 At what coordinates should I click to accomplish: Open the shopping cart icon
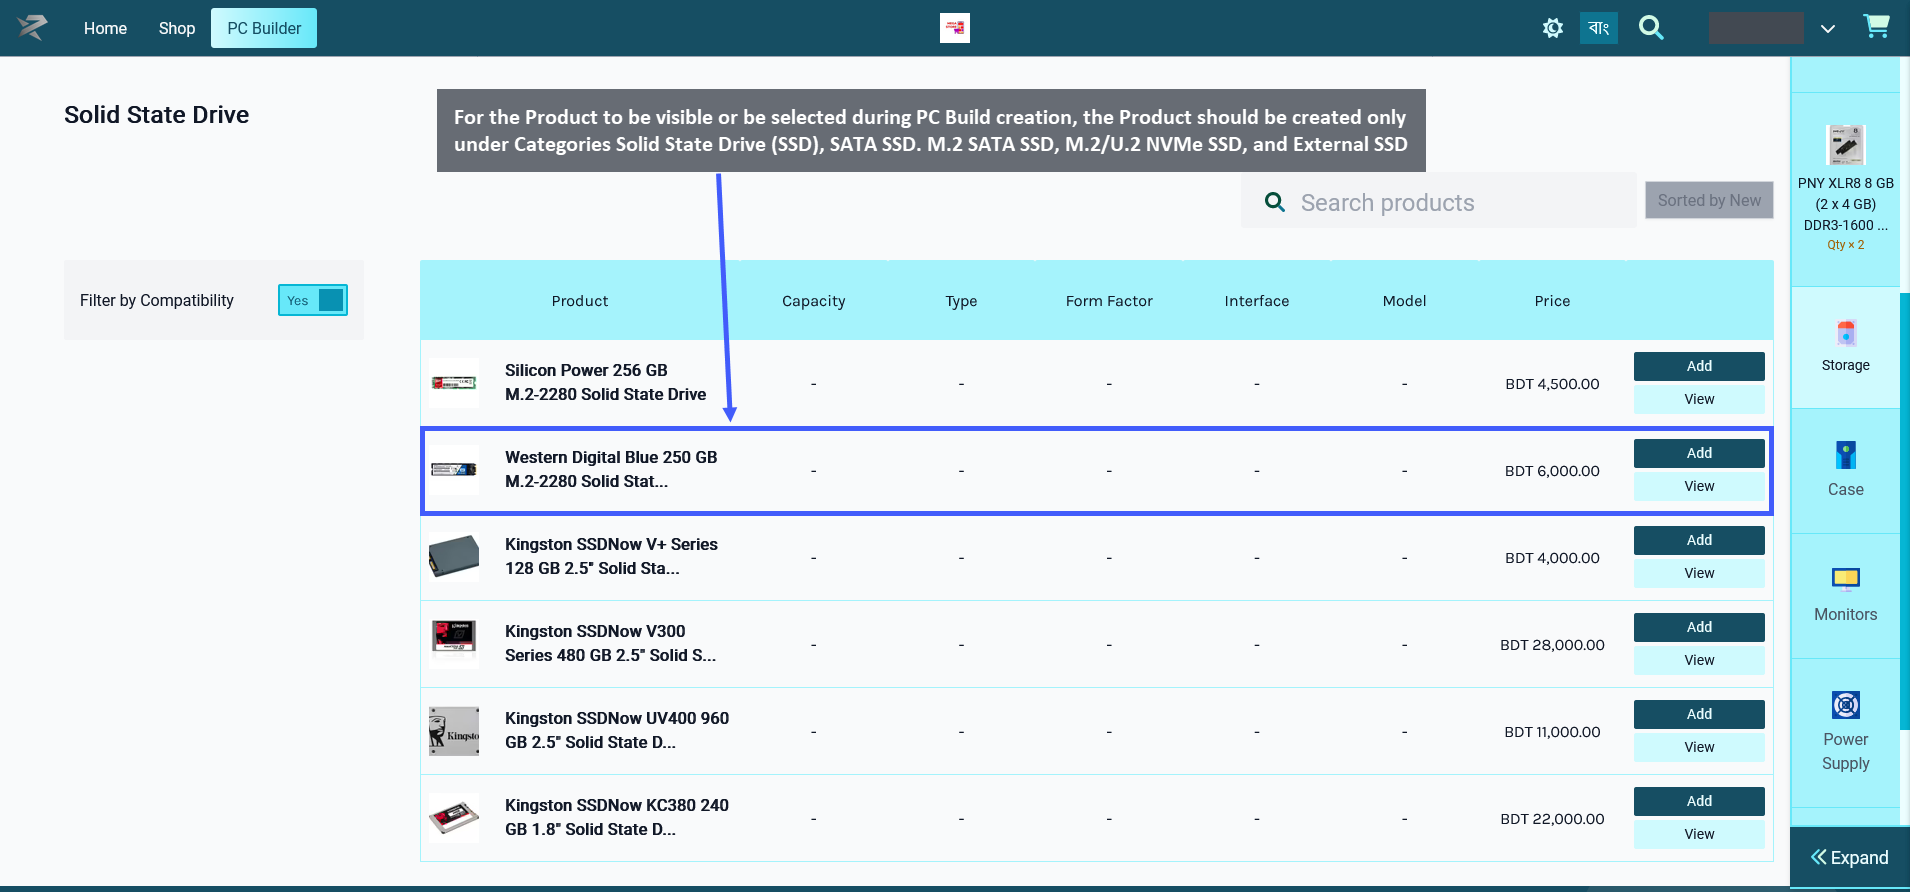1876,27
